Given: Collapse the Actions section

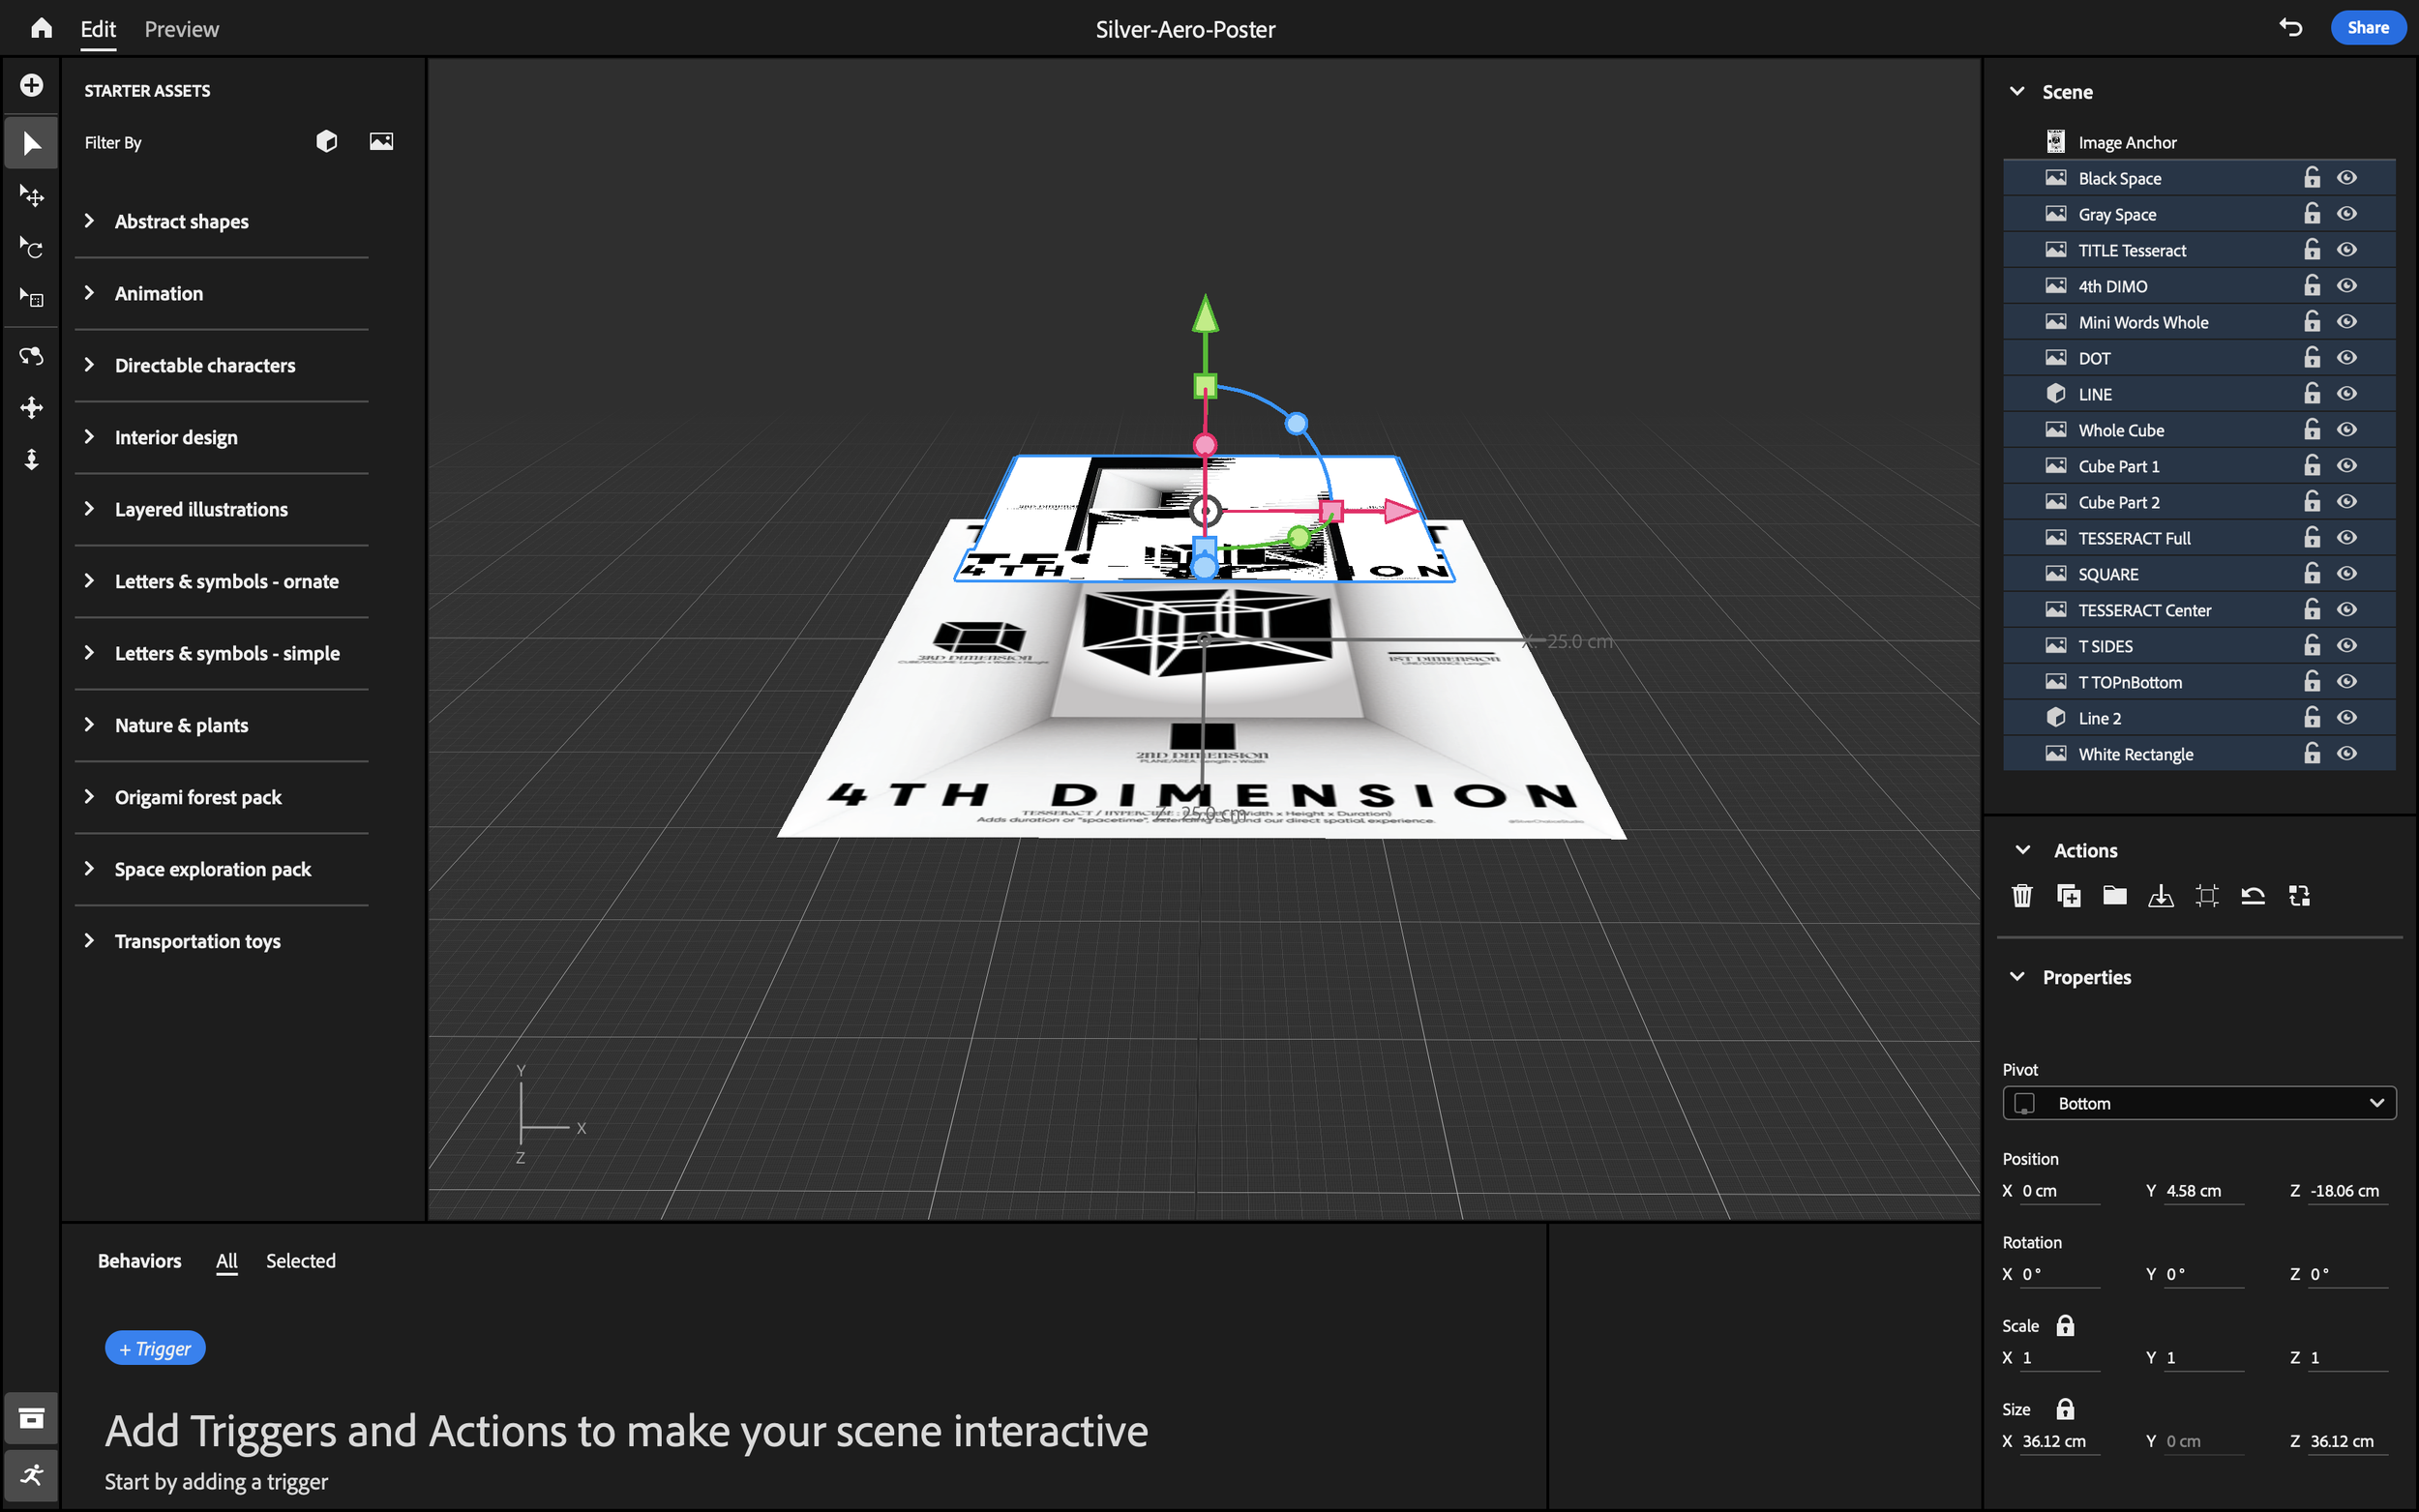Looking at the screenshot, I should (x=2023, y=850).
